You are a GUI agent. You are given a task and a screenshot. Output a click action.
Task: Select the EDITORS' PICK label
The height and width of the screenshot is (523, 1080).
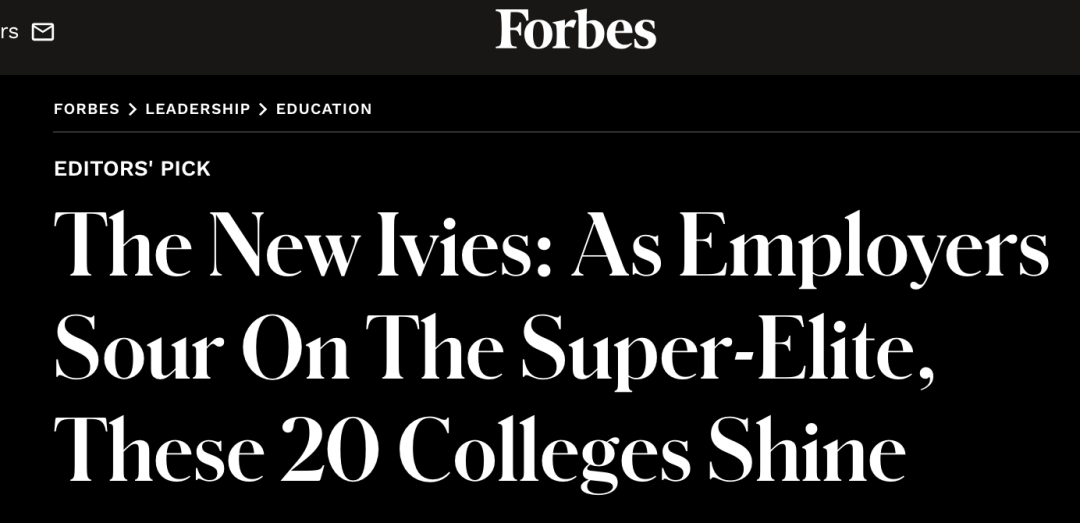[x=132, y=169]
